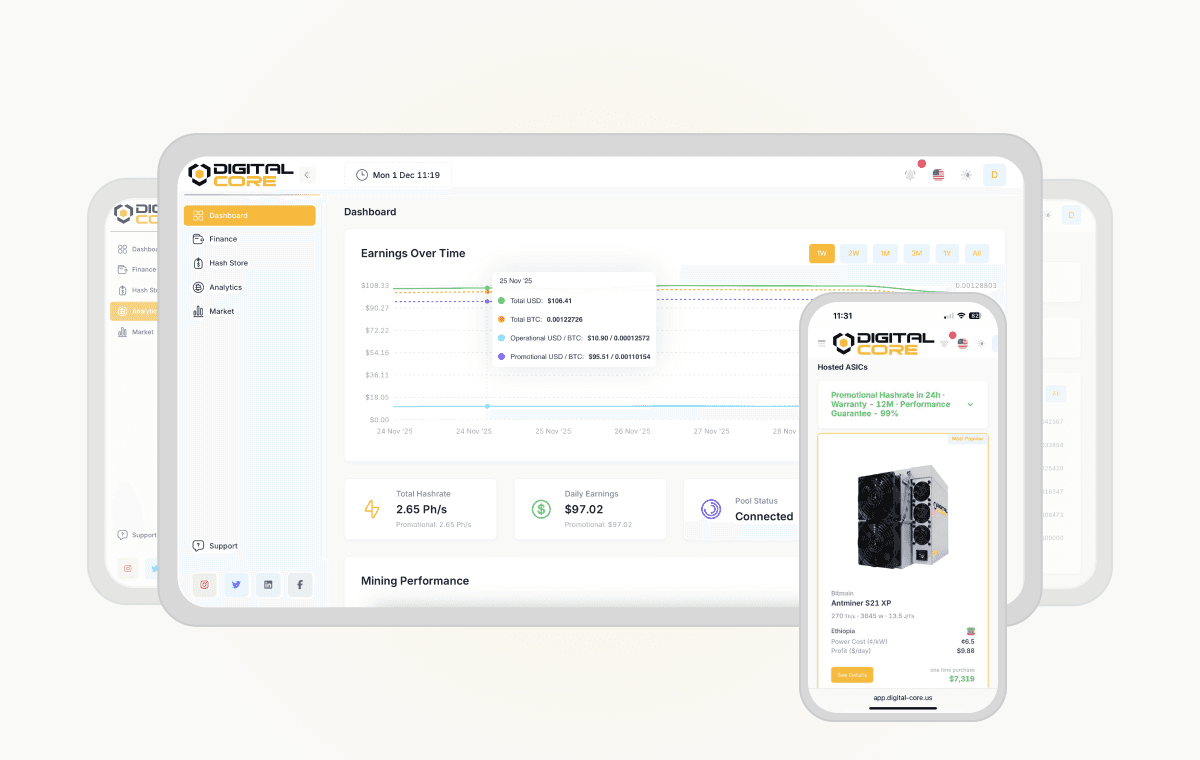Expand the Promotional Hashrate dropdown on phone
Viewport: 1200px width, 760px height.
tap(970, 404)
